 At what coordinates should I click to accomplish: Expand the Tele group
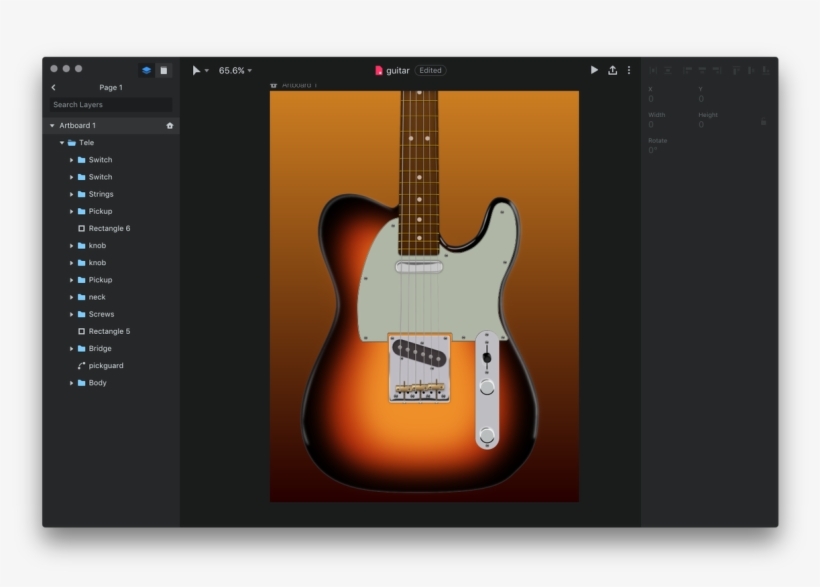click(61, 142)
